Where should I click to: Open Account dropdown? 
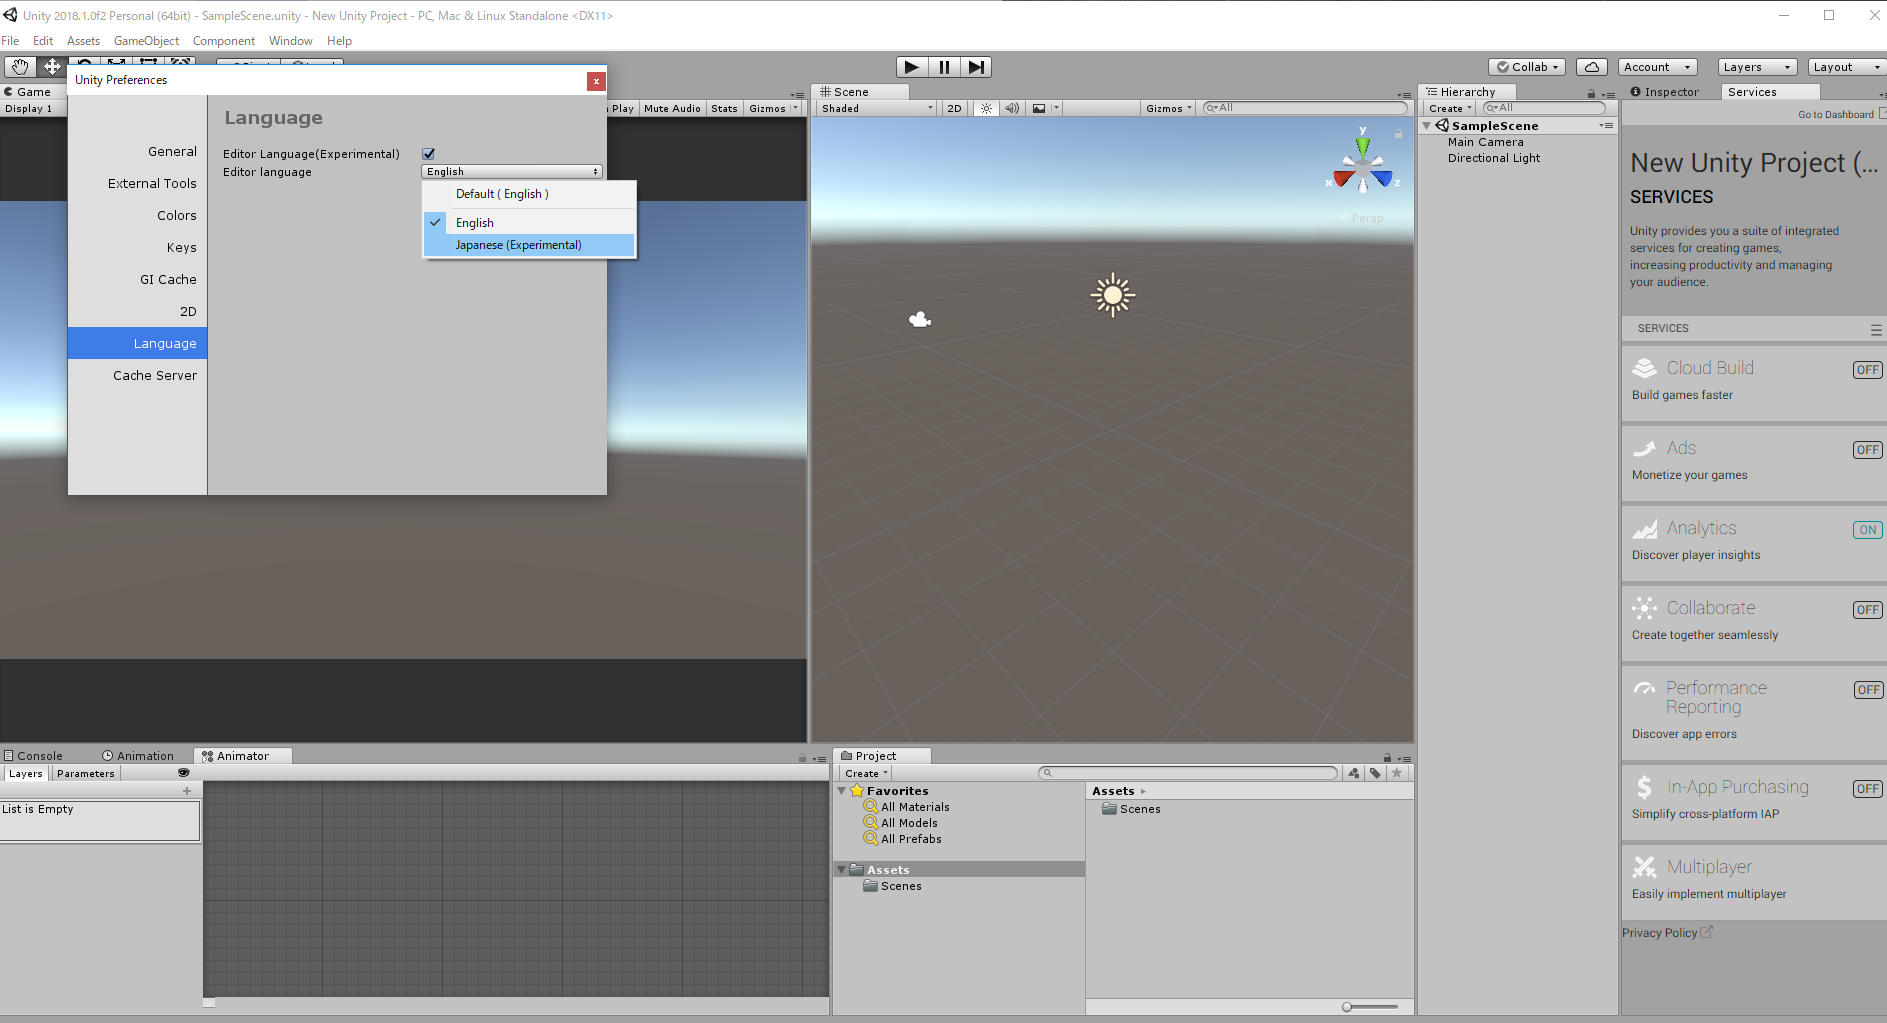(1657, 67)
